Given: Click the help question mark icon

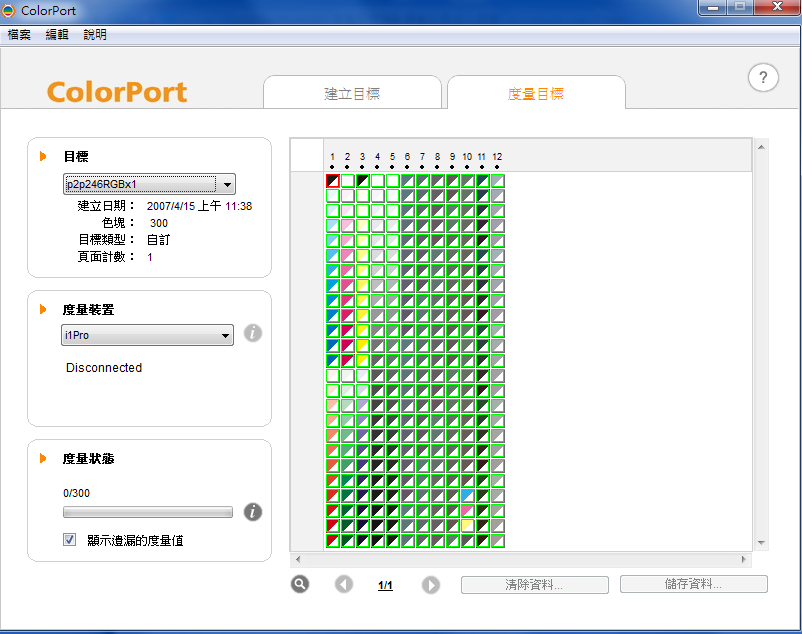Looking at the screenshot, I should [x=763, y=78].
